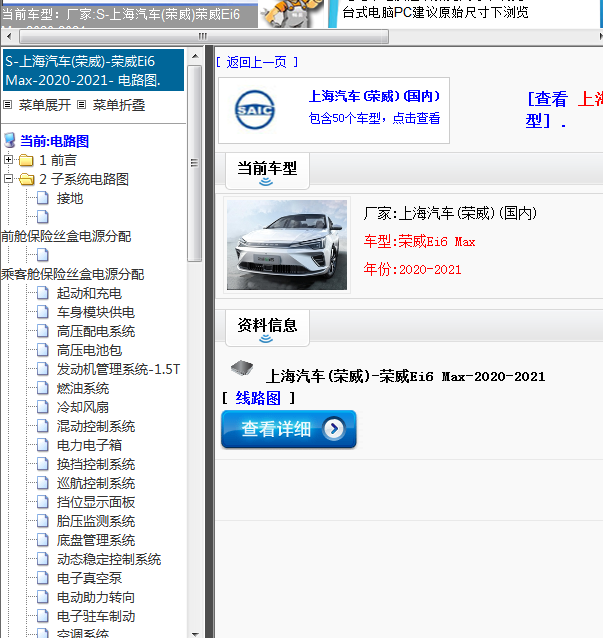The width and height of the screenshot is (603, 638).
Task: Click page icon beside 高压电池包
Action: [x=43, y=350]
